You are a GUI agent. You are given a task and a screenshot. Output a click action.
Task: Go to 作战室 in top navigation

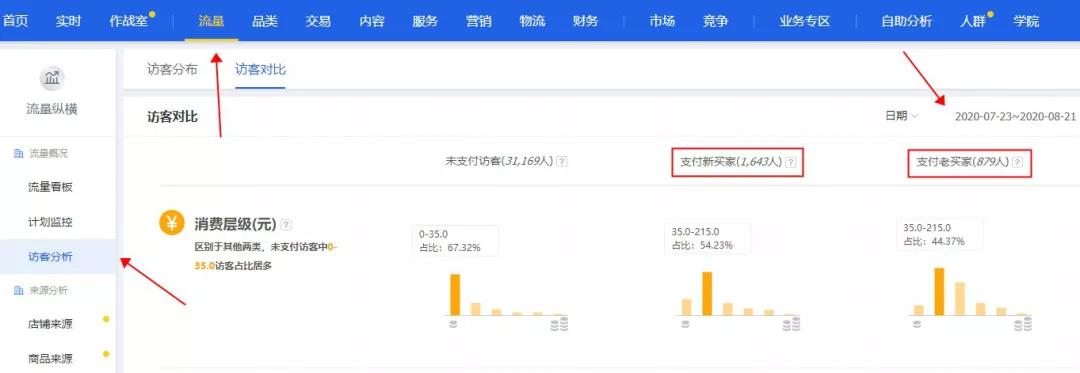[x=129, y=21]
